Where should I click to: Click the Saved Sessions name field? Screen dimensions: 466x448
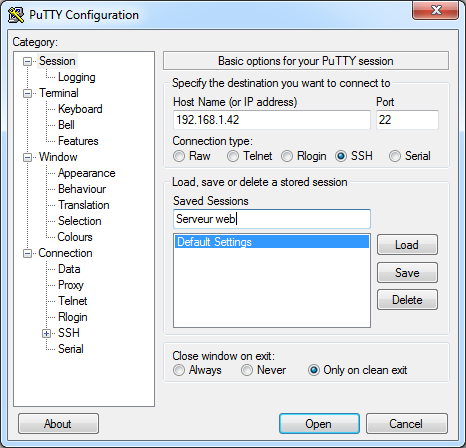click(272, 219)
